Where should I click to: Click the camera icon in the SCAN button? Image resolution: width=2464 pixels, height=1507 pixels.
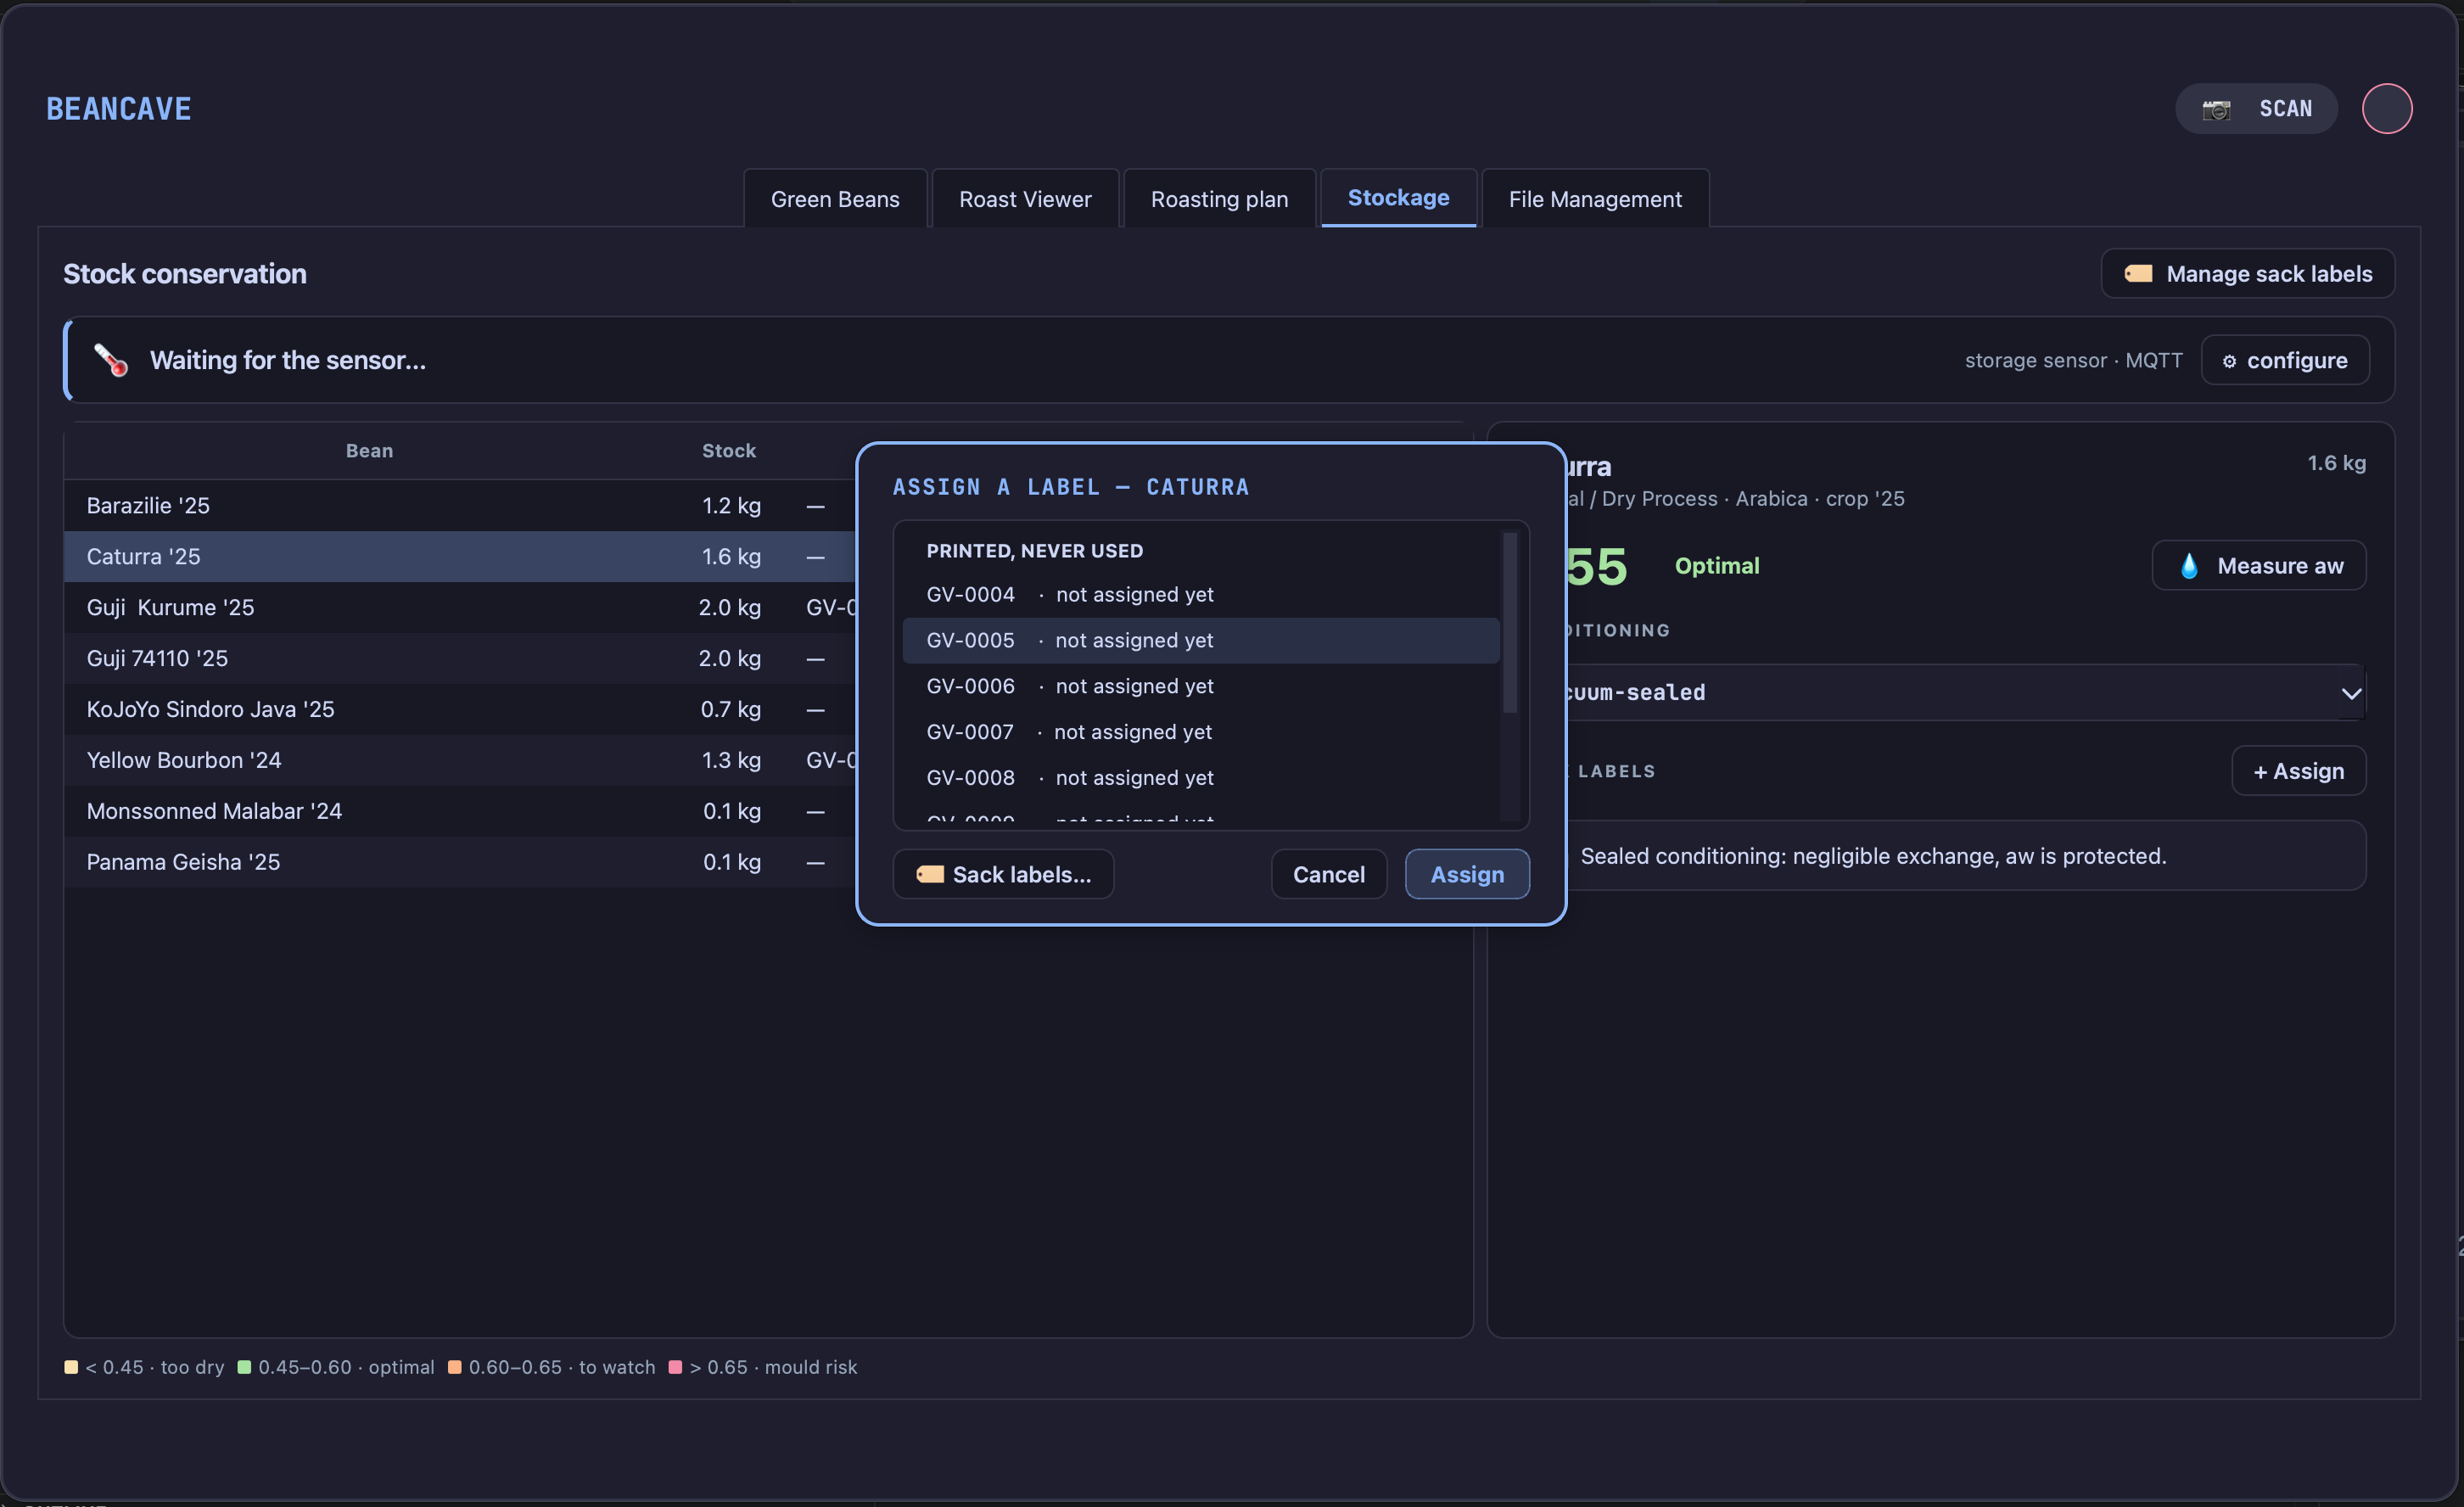tap(2216, 109)
